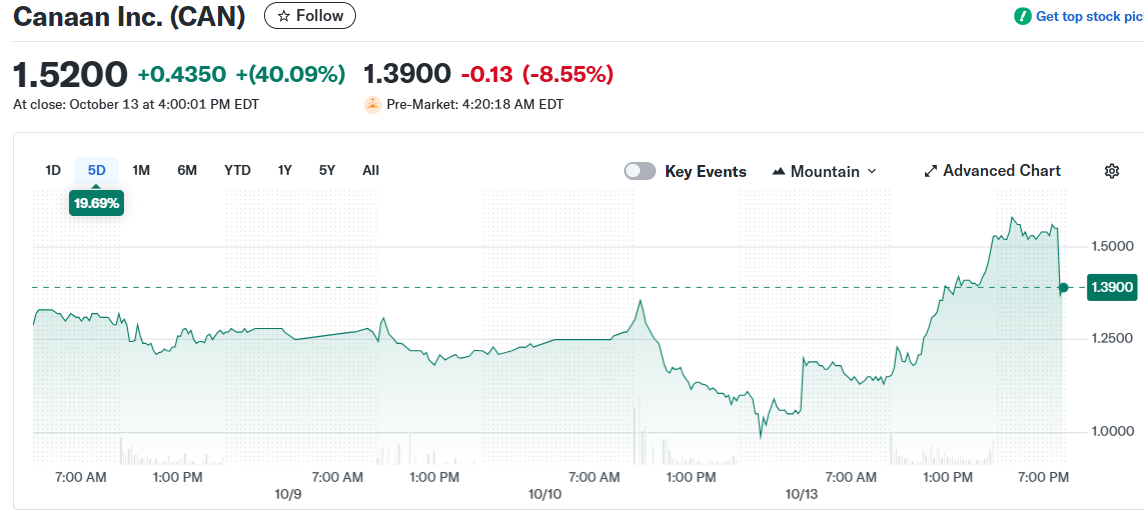This screenshot has width=1144, height=512.
Task: Click the Advanced Chart expand arrows icon
Action: tap(930, 171)
